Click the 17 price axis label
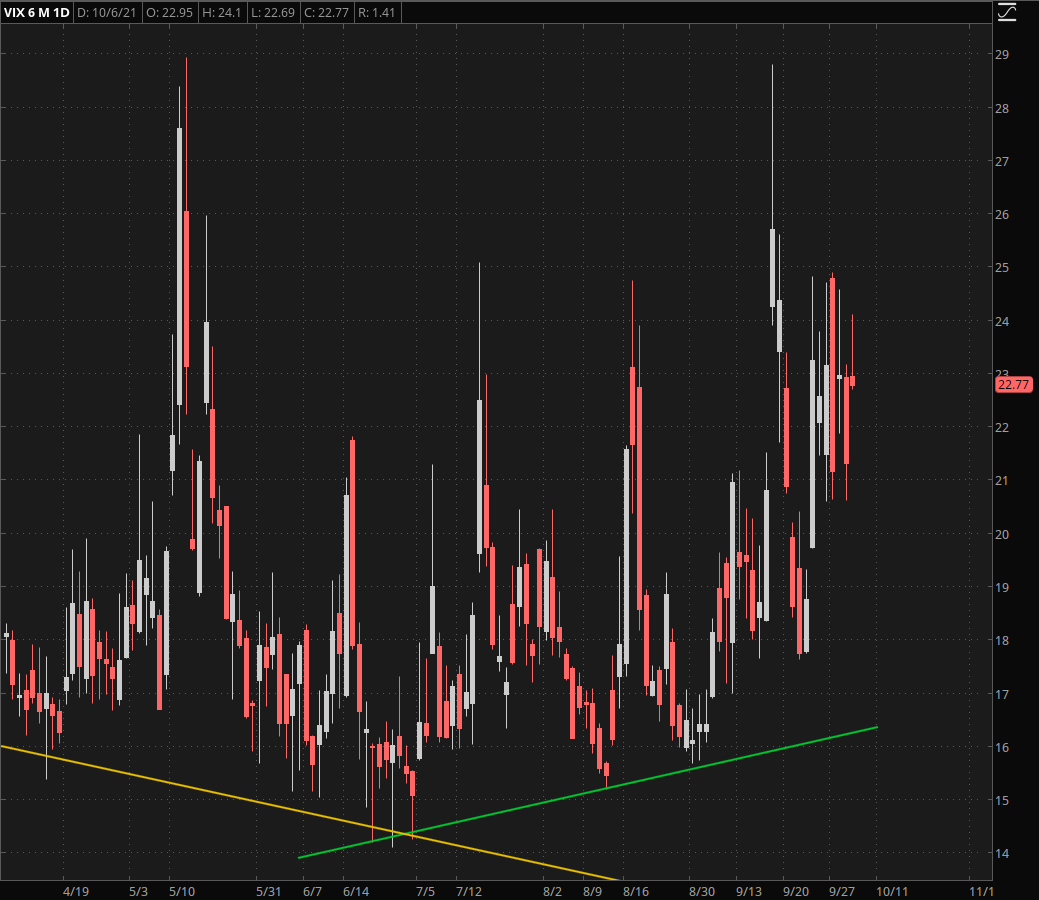This screenshot has height=900, width=1039. [x=1002, y=695]
